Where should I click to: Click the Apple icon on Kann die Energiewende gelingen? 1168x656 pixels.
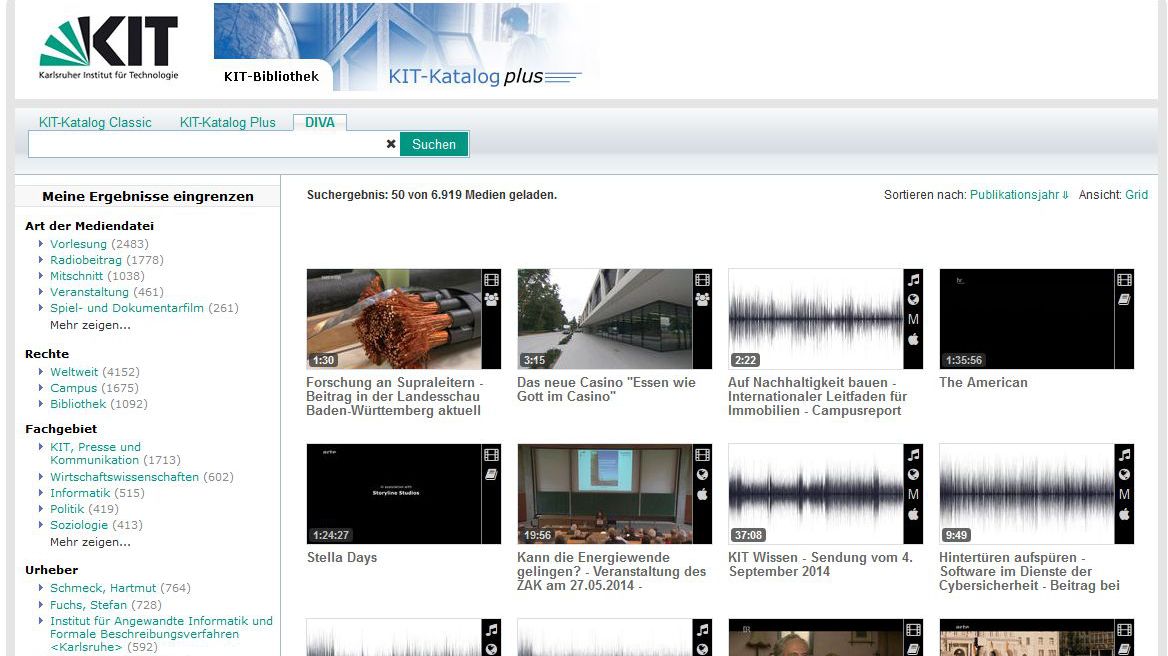click(x=702, y=494)
